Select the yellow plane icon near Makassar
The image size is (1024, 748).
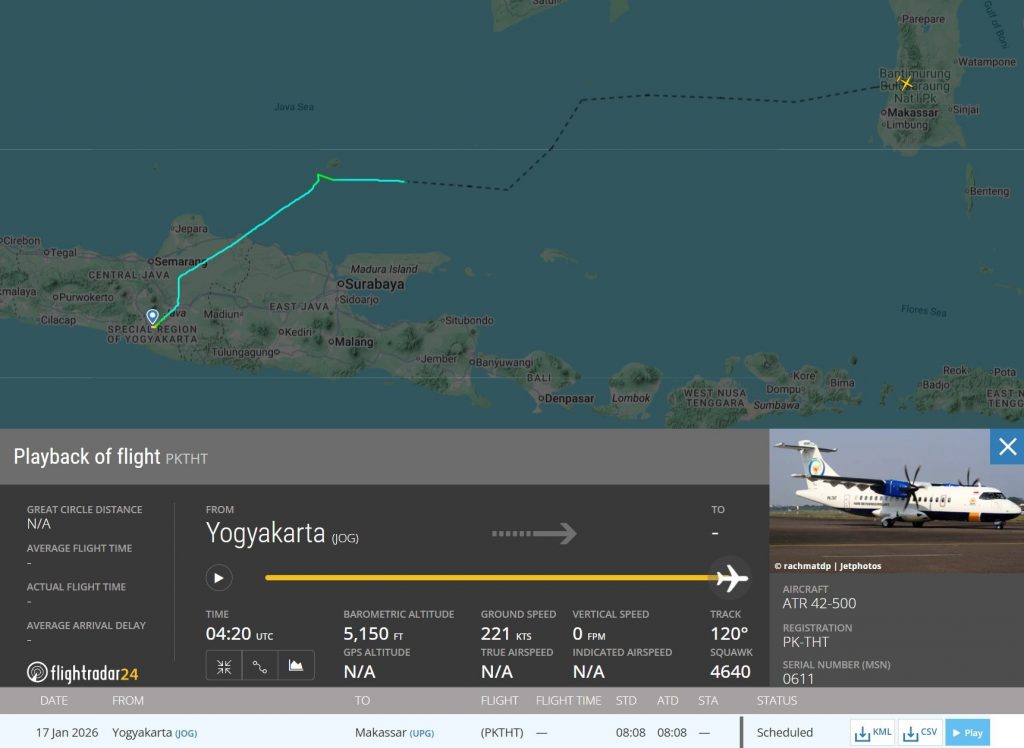pyautogui.click(x=906, y=84)
